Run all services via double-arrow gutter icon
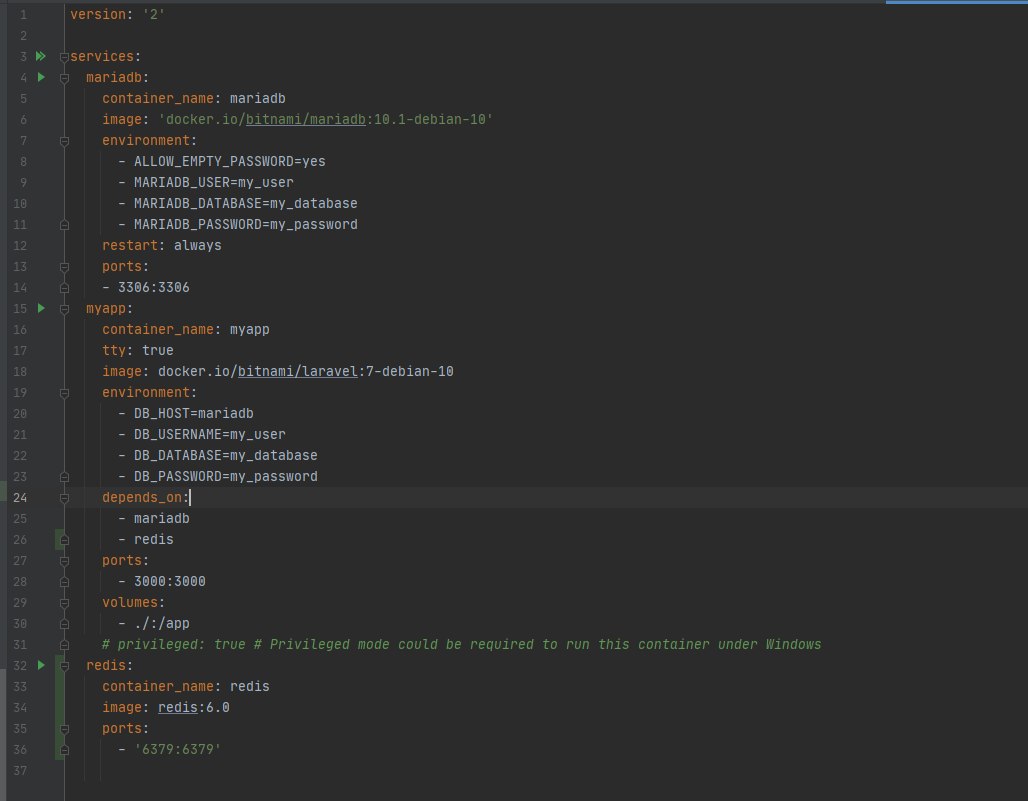This screenshot has width=1028, height=801. 41,56
